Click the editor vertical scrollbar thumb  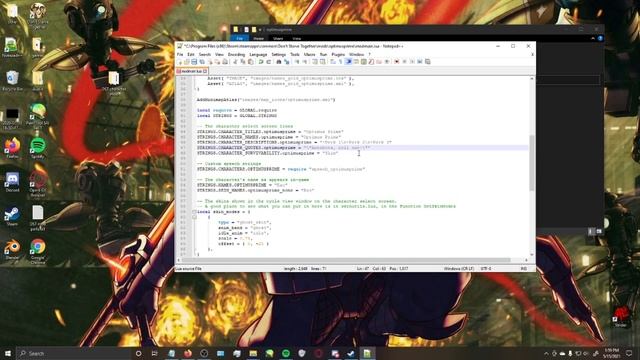click(x=531, y=163)
